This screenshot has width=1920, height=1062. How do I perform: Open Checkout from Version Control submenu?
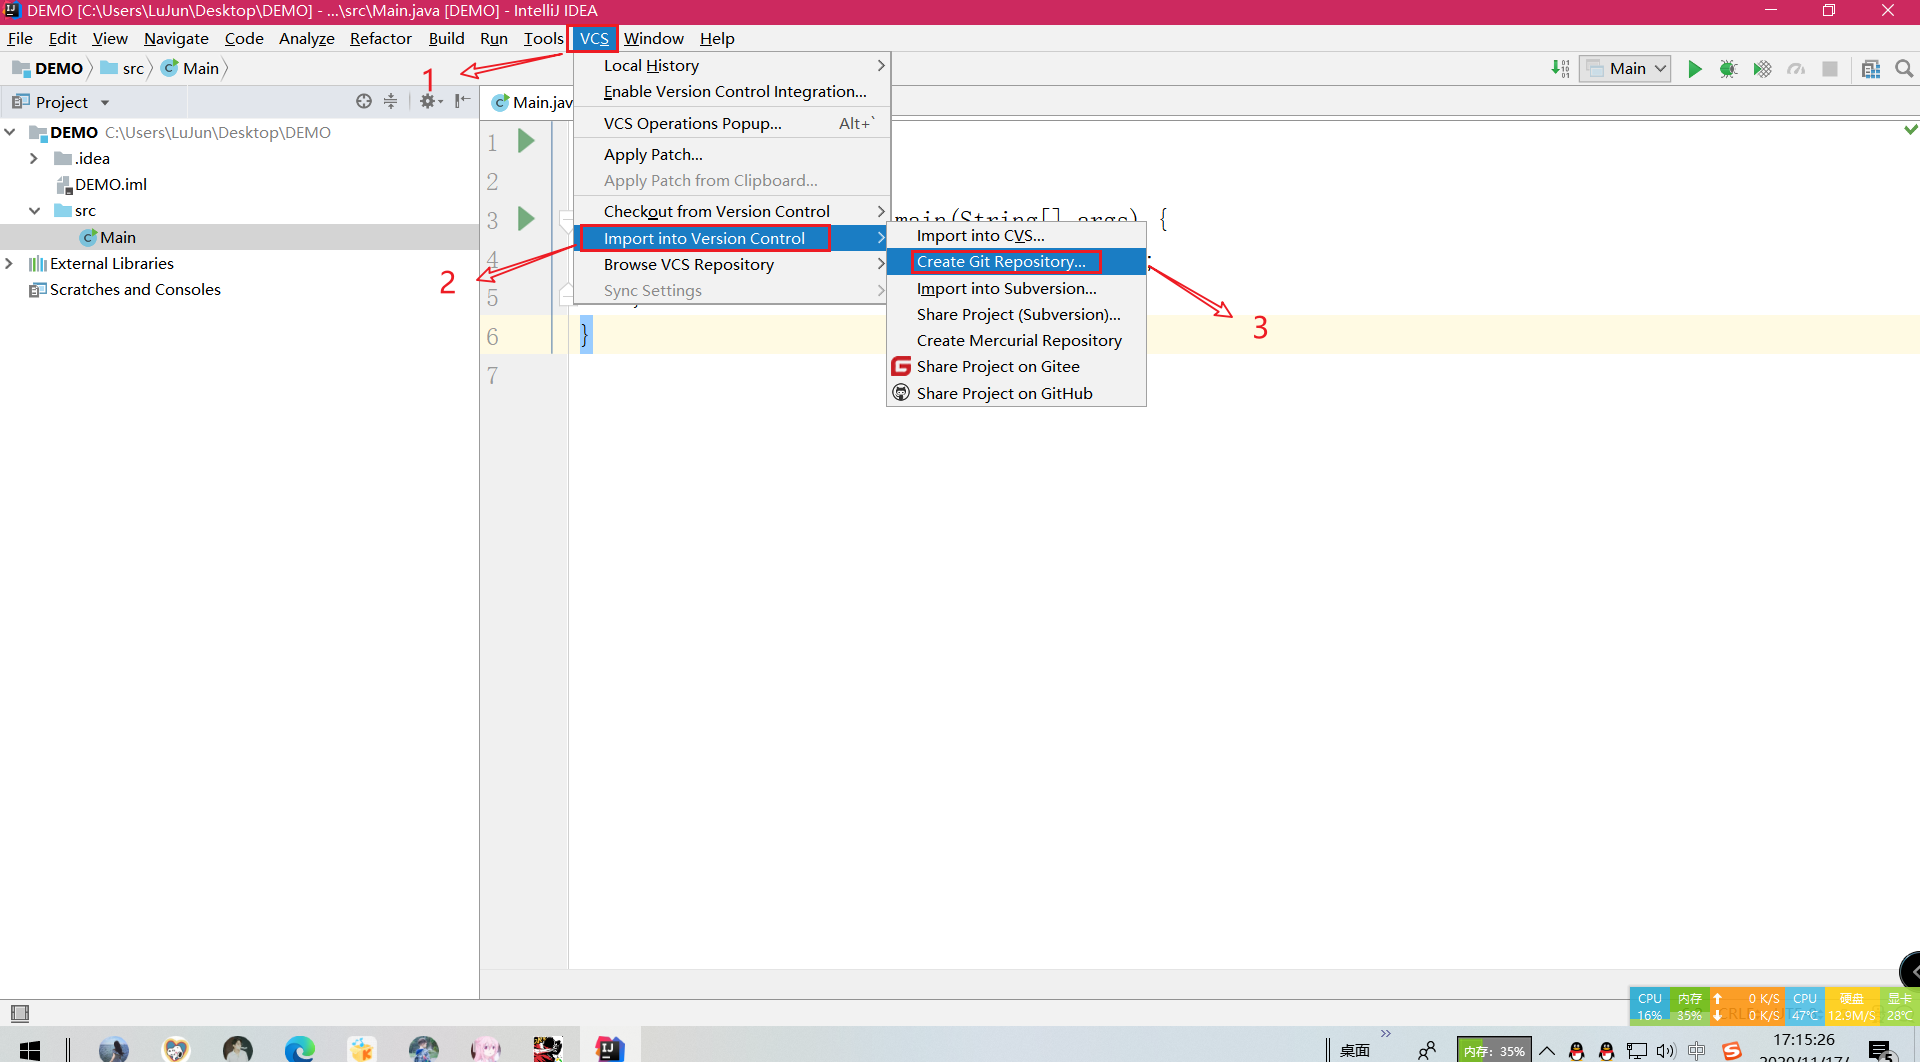732,211
